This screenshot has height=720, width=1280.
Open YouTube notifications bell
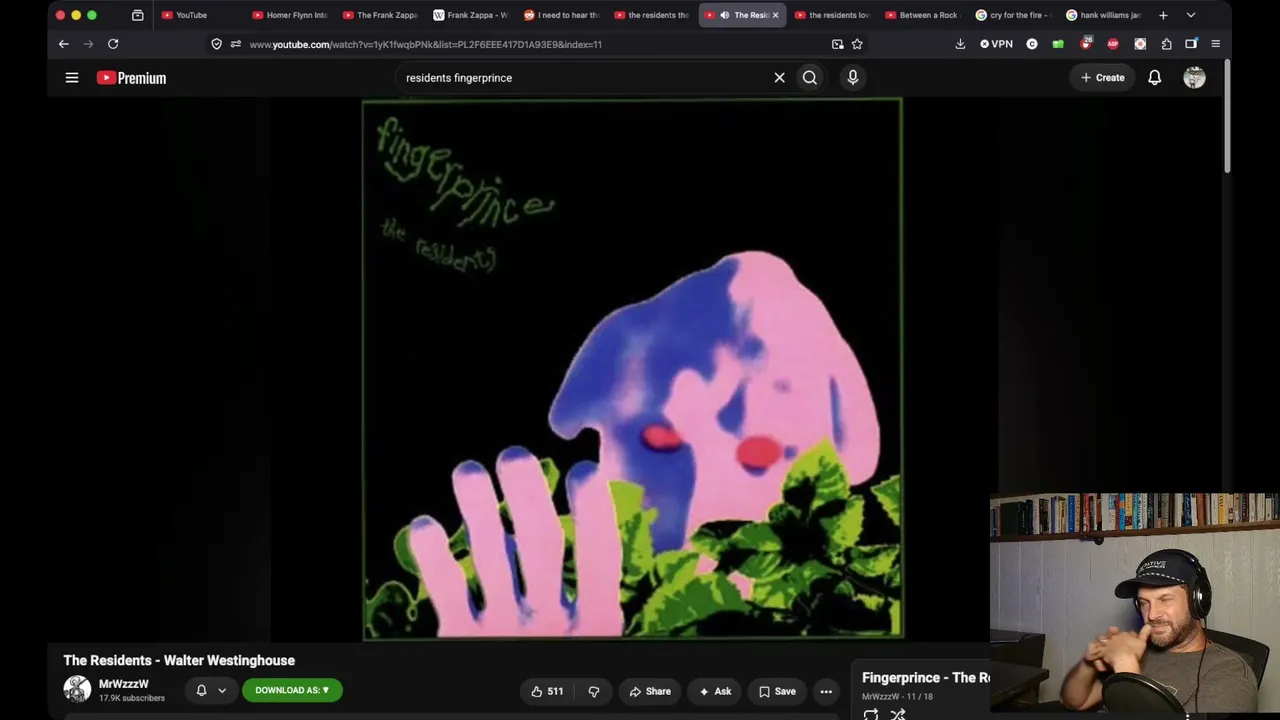point(1155,78)
